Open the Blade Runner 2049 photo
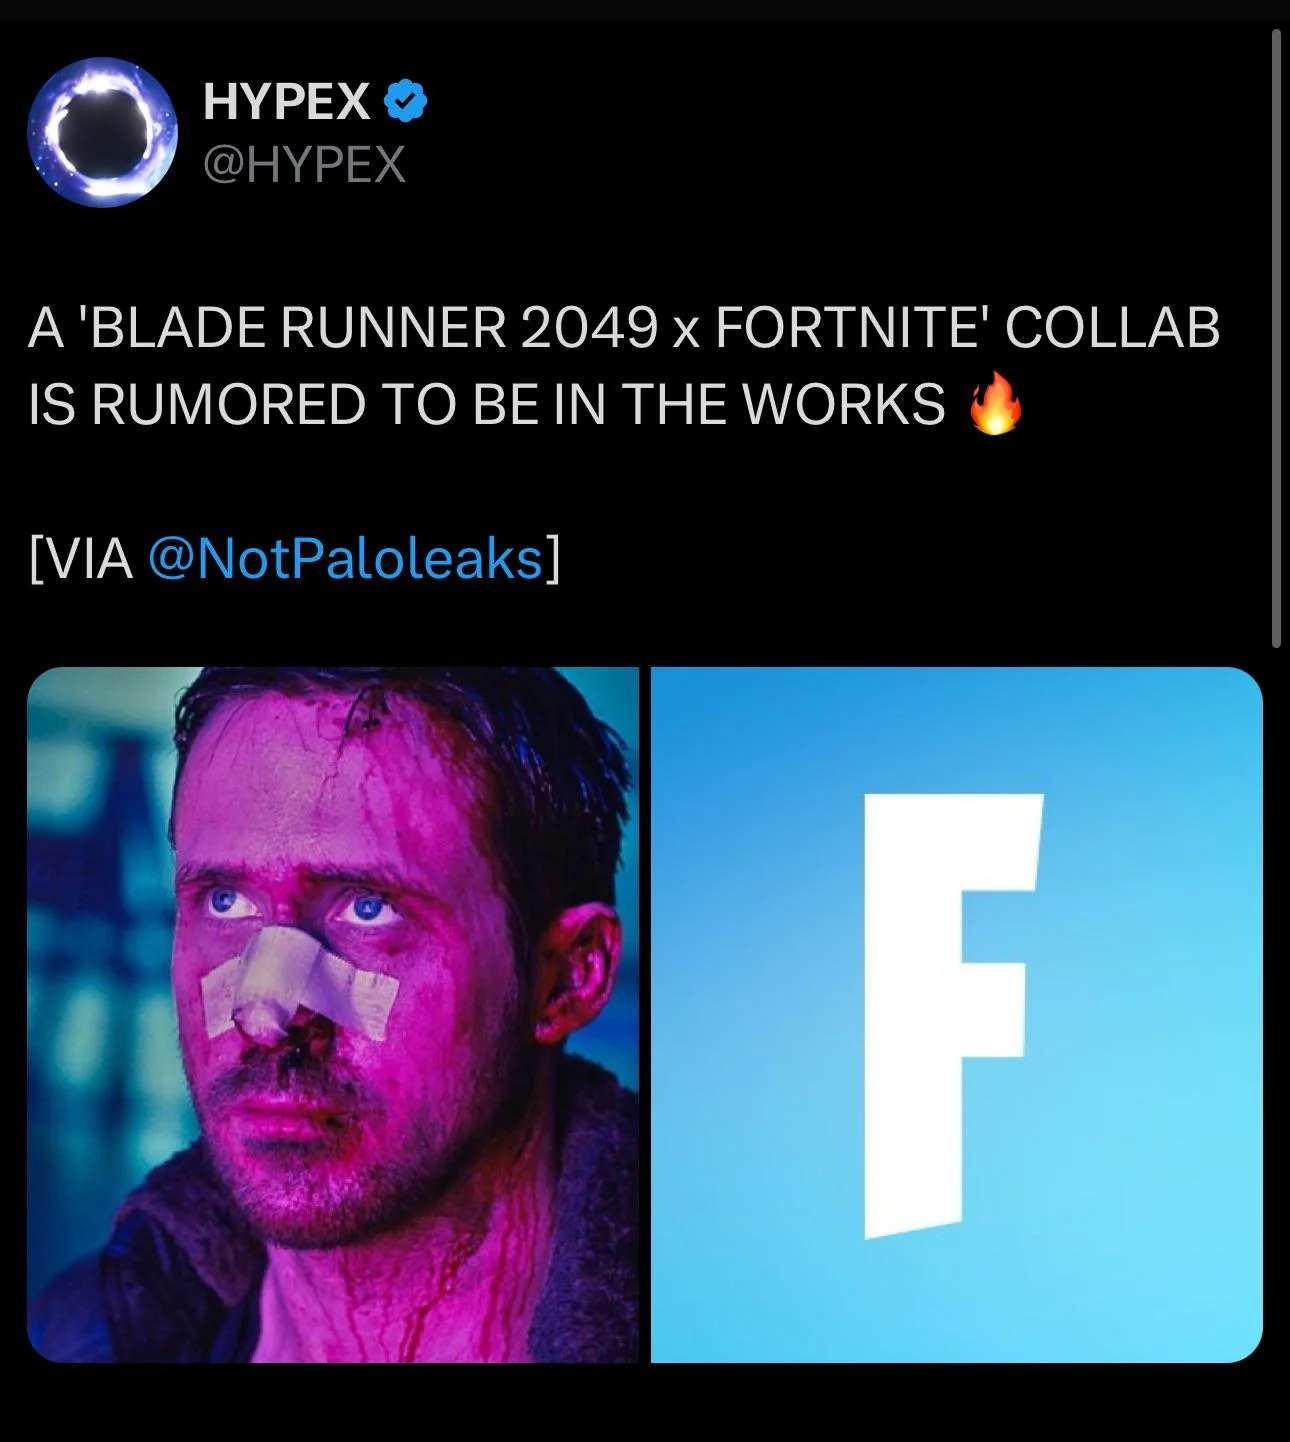The width and height of the screenshot is (1290, 1442). click(x=332, y=1014)
